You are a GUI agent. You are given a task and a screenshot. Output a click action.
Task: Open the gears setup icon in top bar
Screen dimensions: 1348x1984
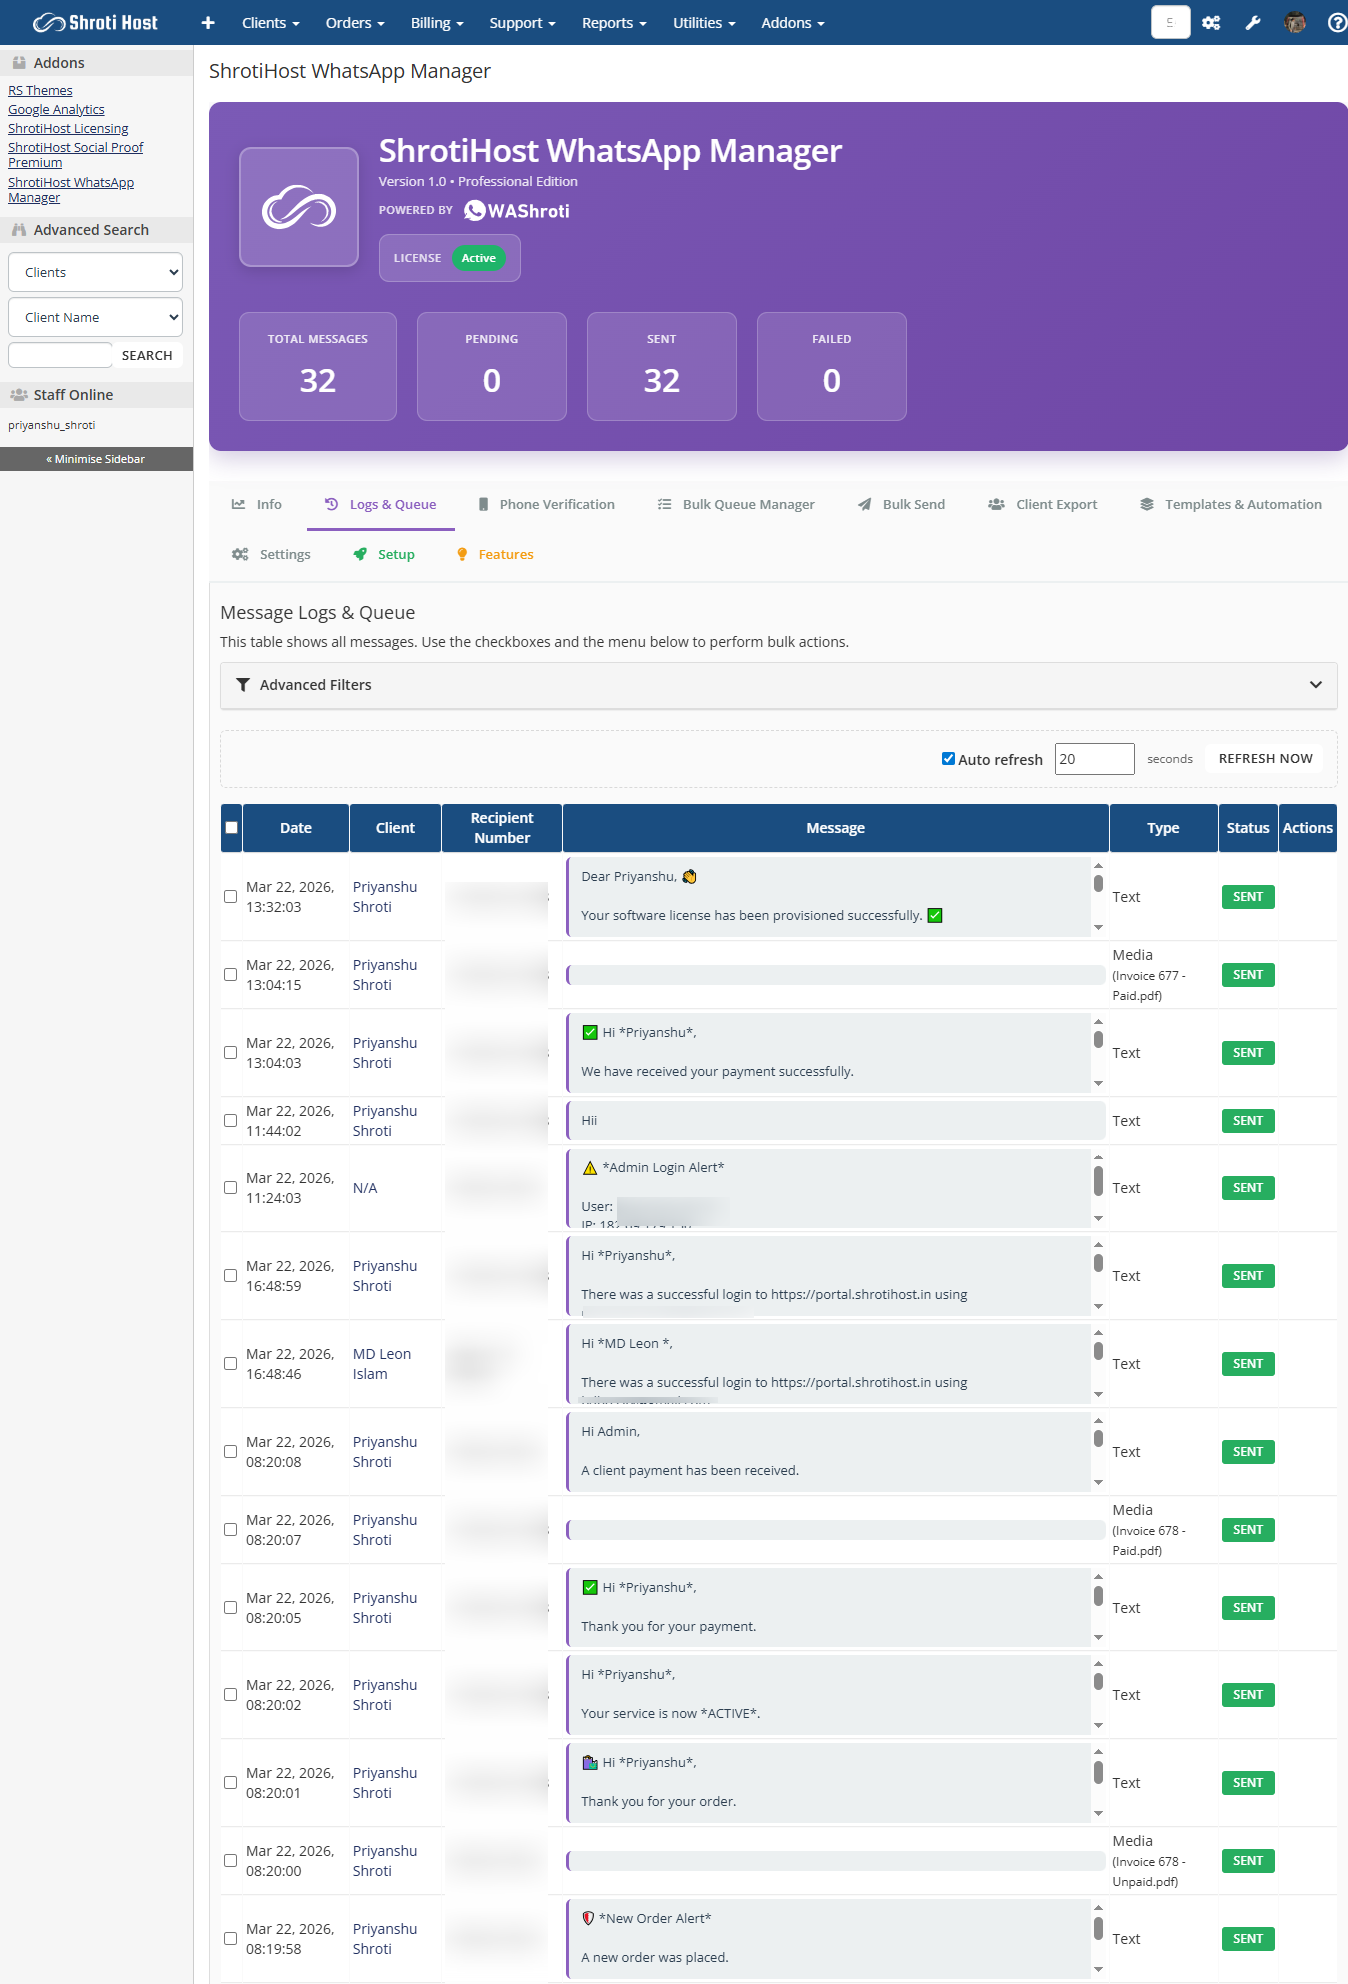1211,22
